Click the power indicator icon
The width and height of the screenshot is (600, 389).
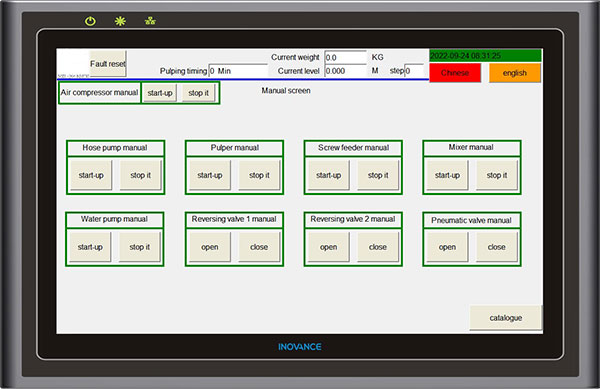point(90,21)
